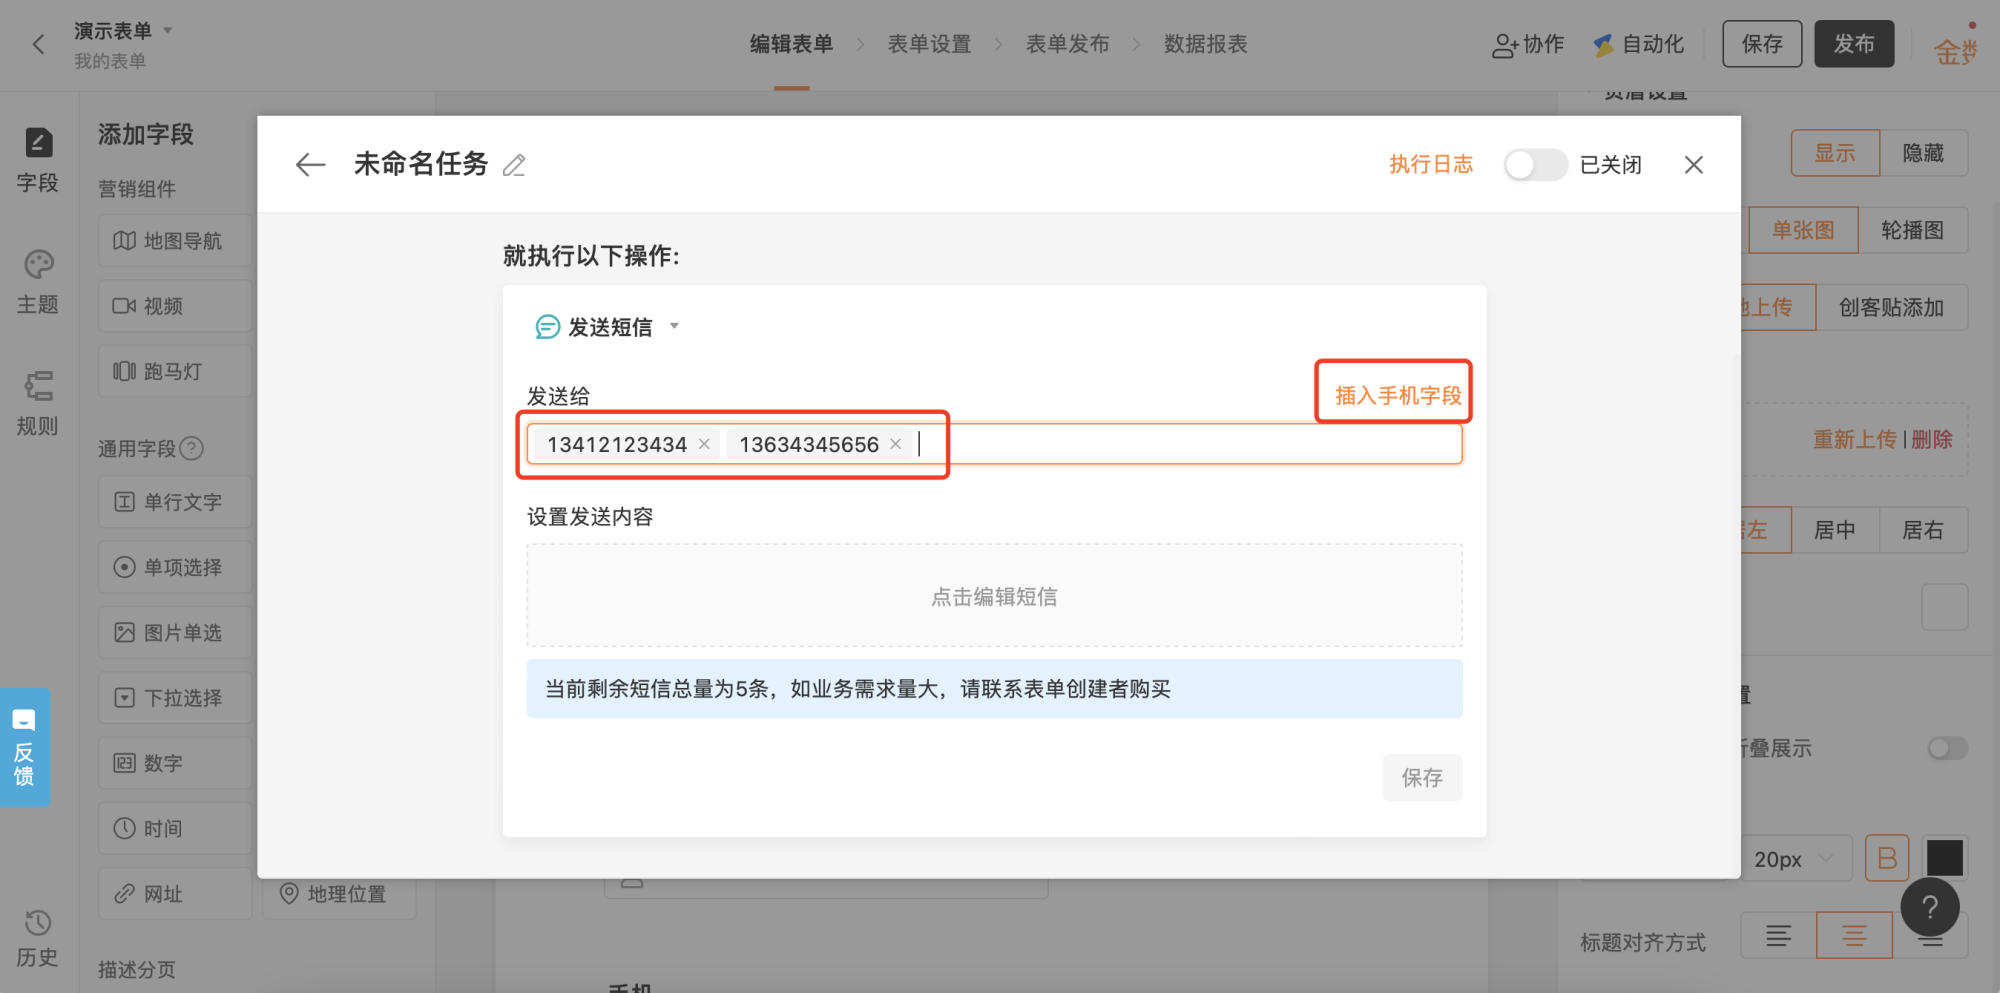Go back with the top-left arrow
The width and height of the screenshot is (2000, 993).
coord(39,44)
